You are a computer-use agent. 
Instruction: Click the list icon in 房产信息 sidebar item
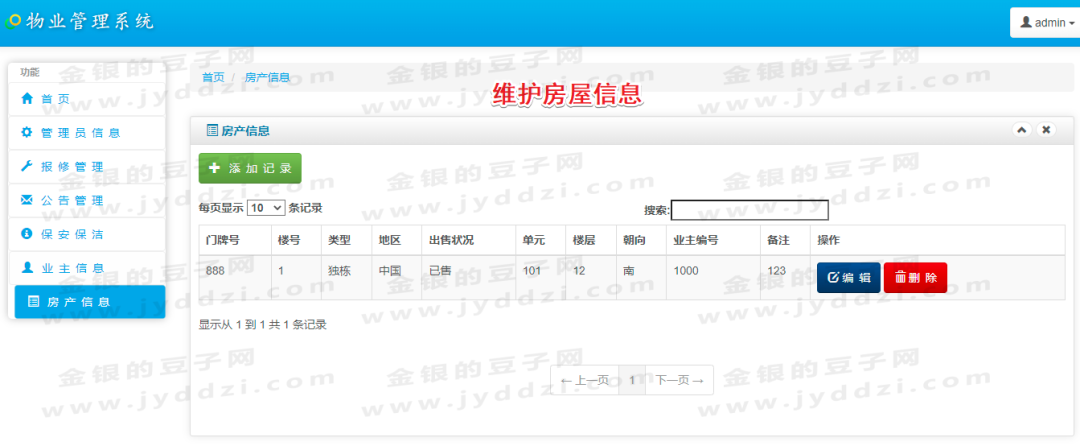click(33, 301)
